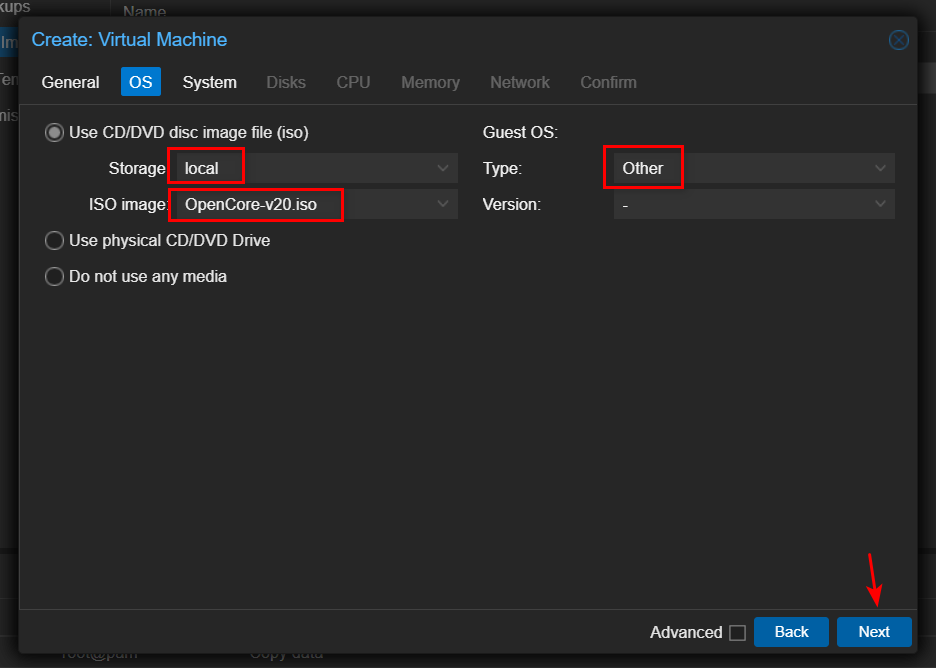Open the ISO image dropdown arrow

click(443, 204)
